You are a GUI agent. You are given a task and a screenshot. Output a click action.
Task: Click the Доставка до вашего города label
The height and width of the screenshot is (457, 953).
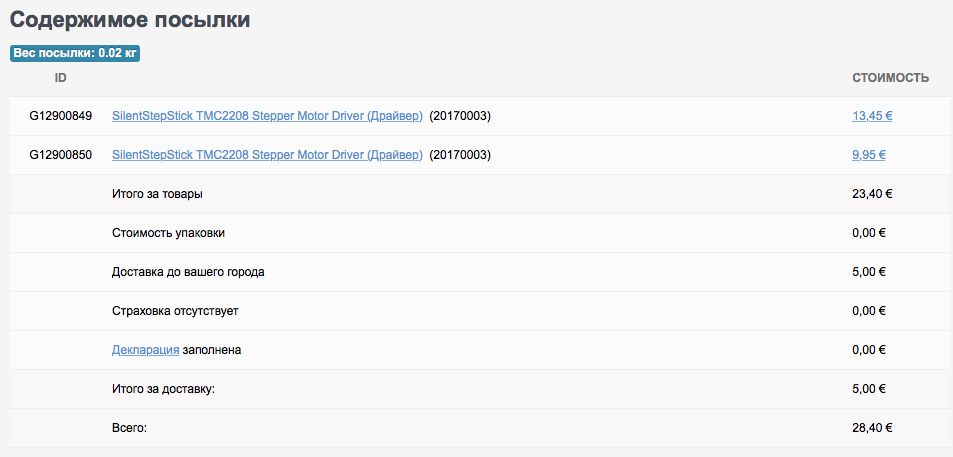(188, 272)
